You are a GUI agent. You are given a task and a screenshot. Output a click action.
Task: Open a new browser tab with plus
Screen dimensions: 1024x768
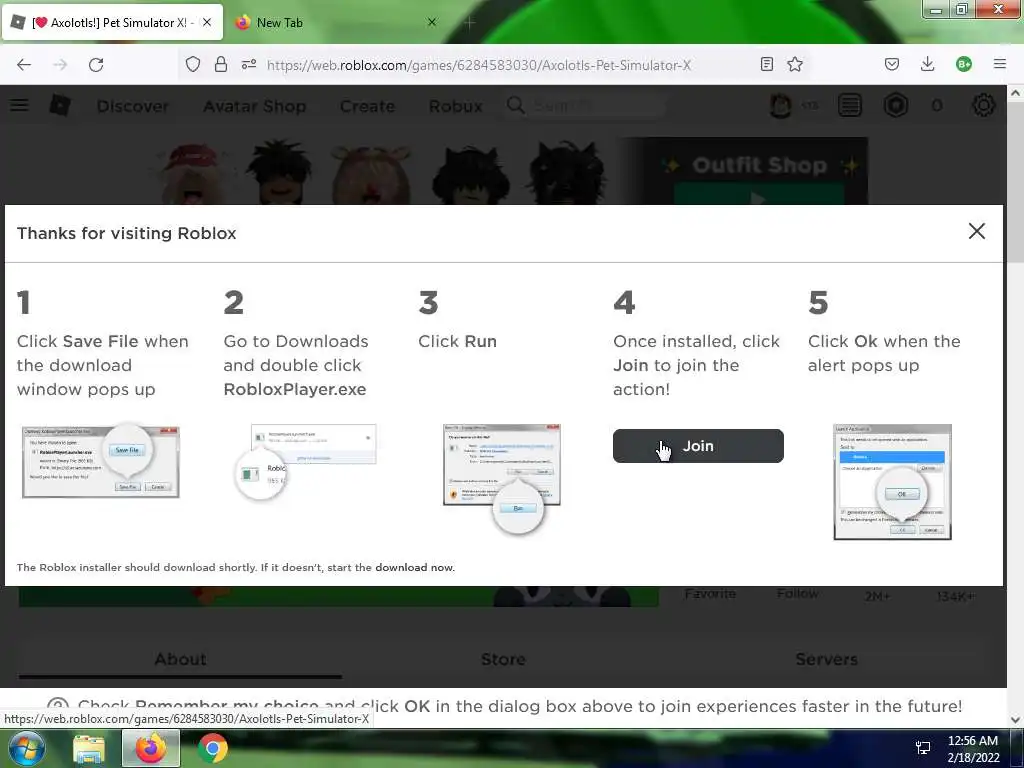click(x=470, y=23)
